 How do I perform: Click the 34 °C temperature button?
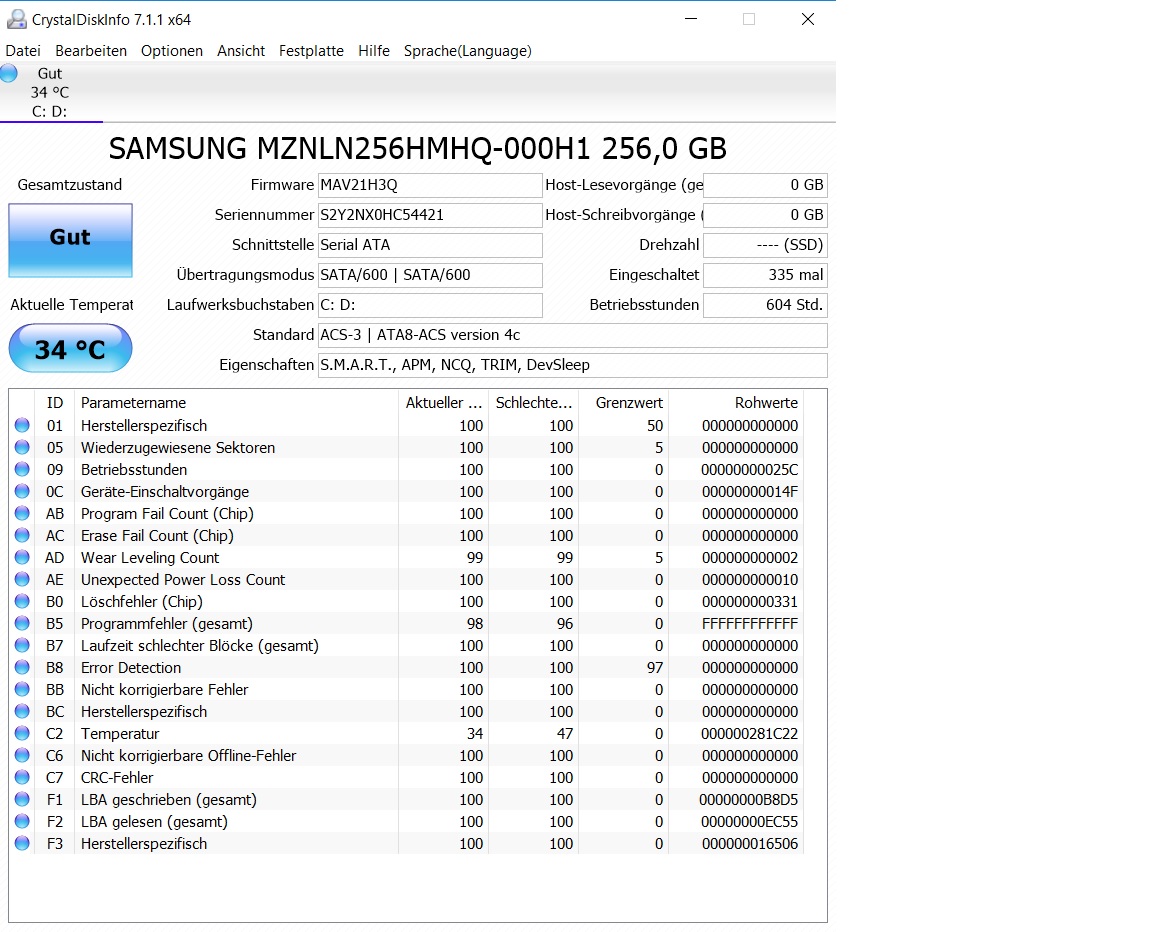pyautogui.click(x=71, y=349)
